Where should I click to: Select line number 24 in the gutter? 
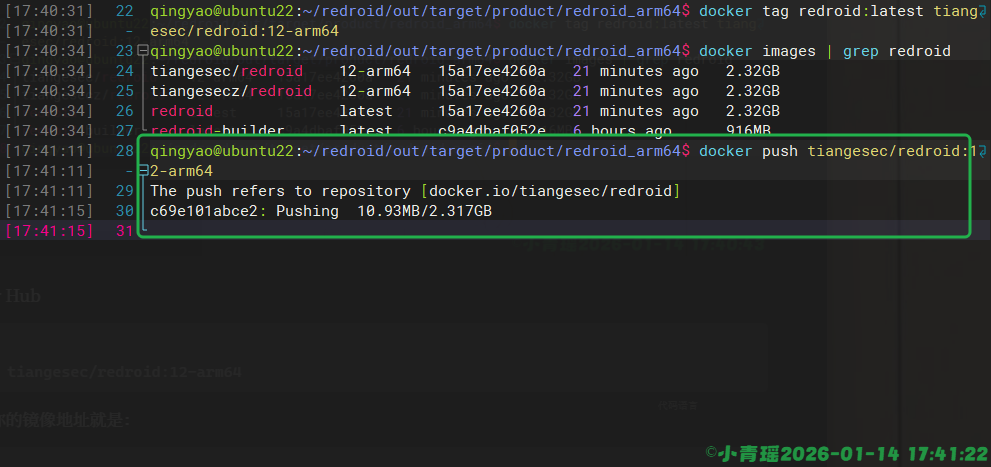coord(124,71)
